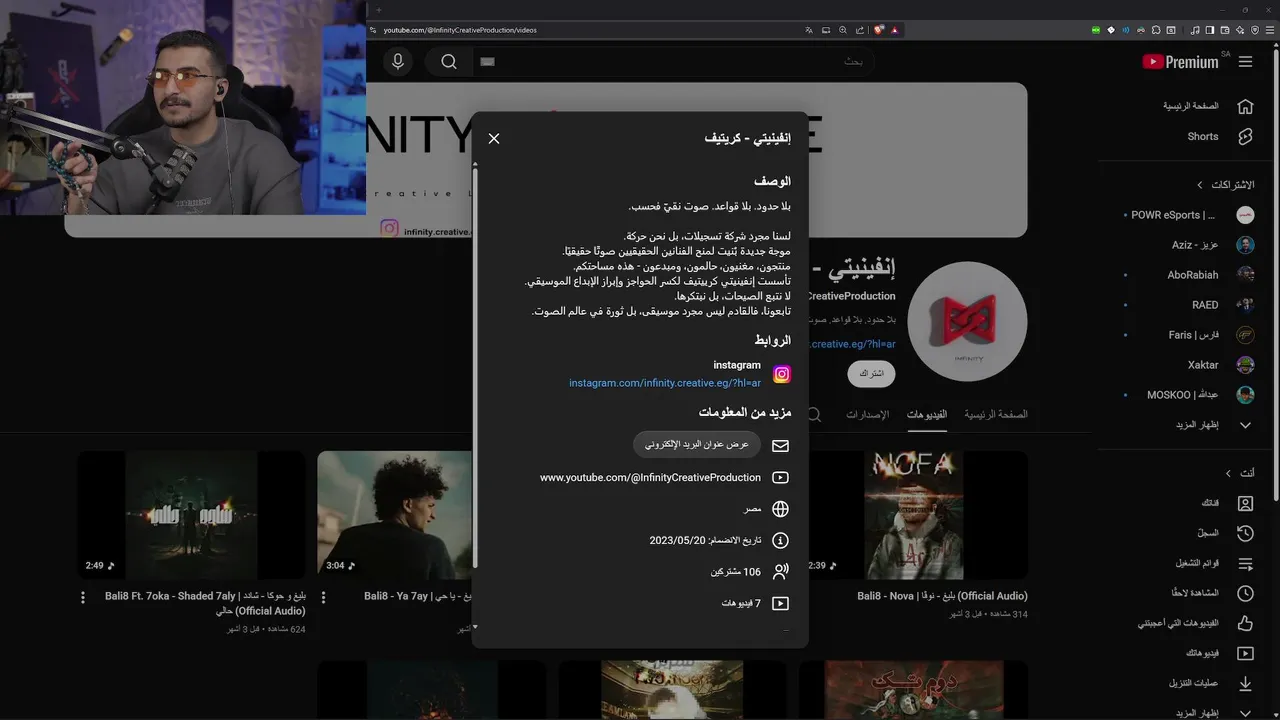Open the Home icon in the sidebar
Viewport: 1280px width, 720px height.
(x=1245, y=106)
